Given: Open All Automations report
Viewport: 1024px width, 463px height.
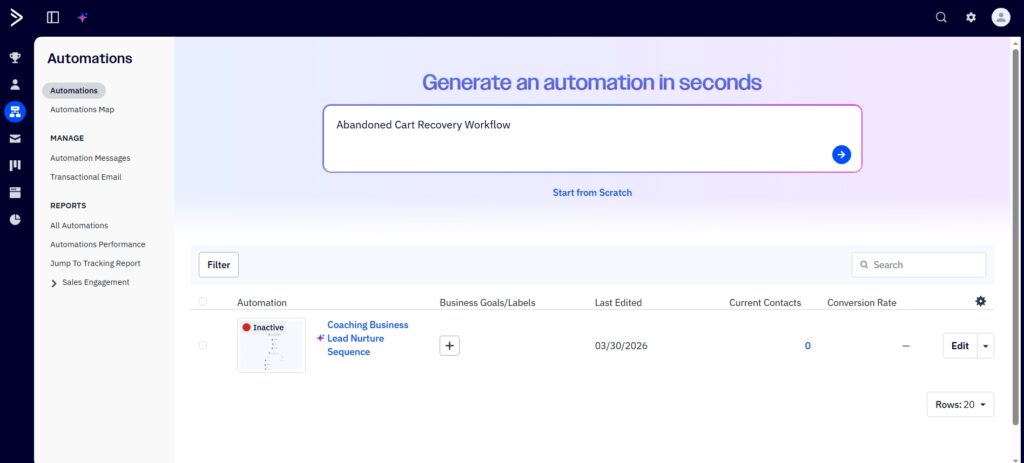Looking at the screenshot, I should pyautogui.click(x=79, y=225).
